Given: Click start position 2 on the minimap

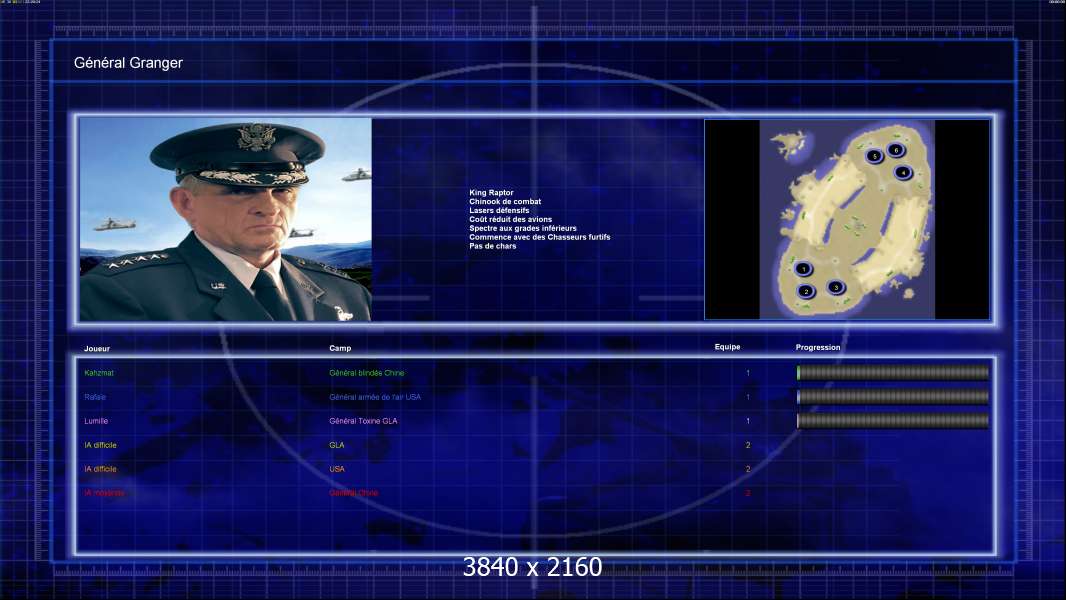Looking at the screenshot, I should point(806,292).
